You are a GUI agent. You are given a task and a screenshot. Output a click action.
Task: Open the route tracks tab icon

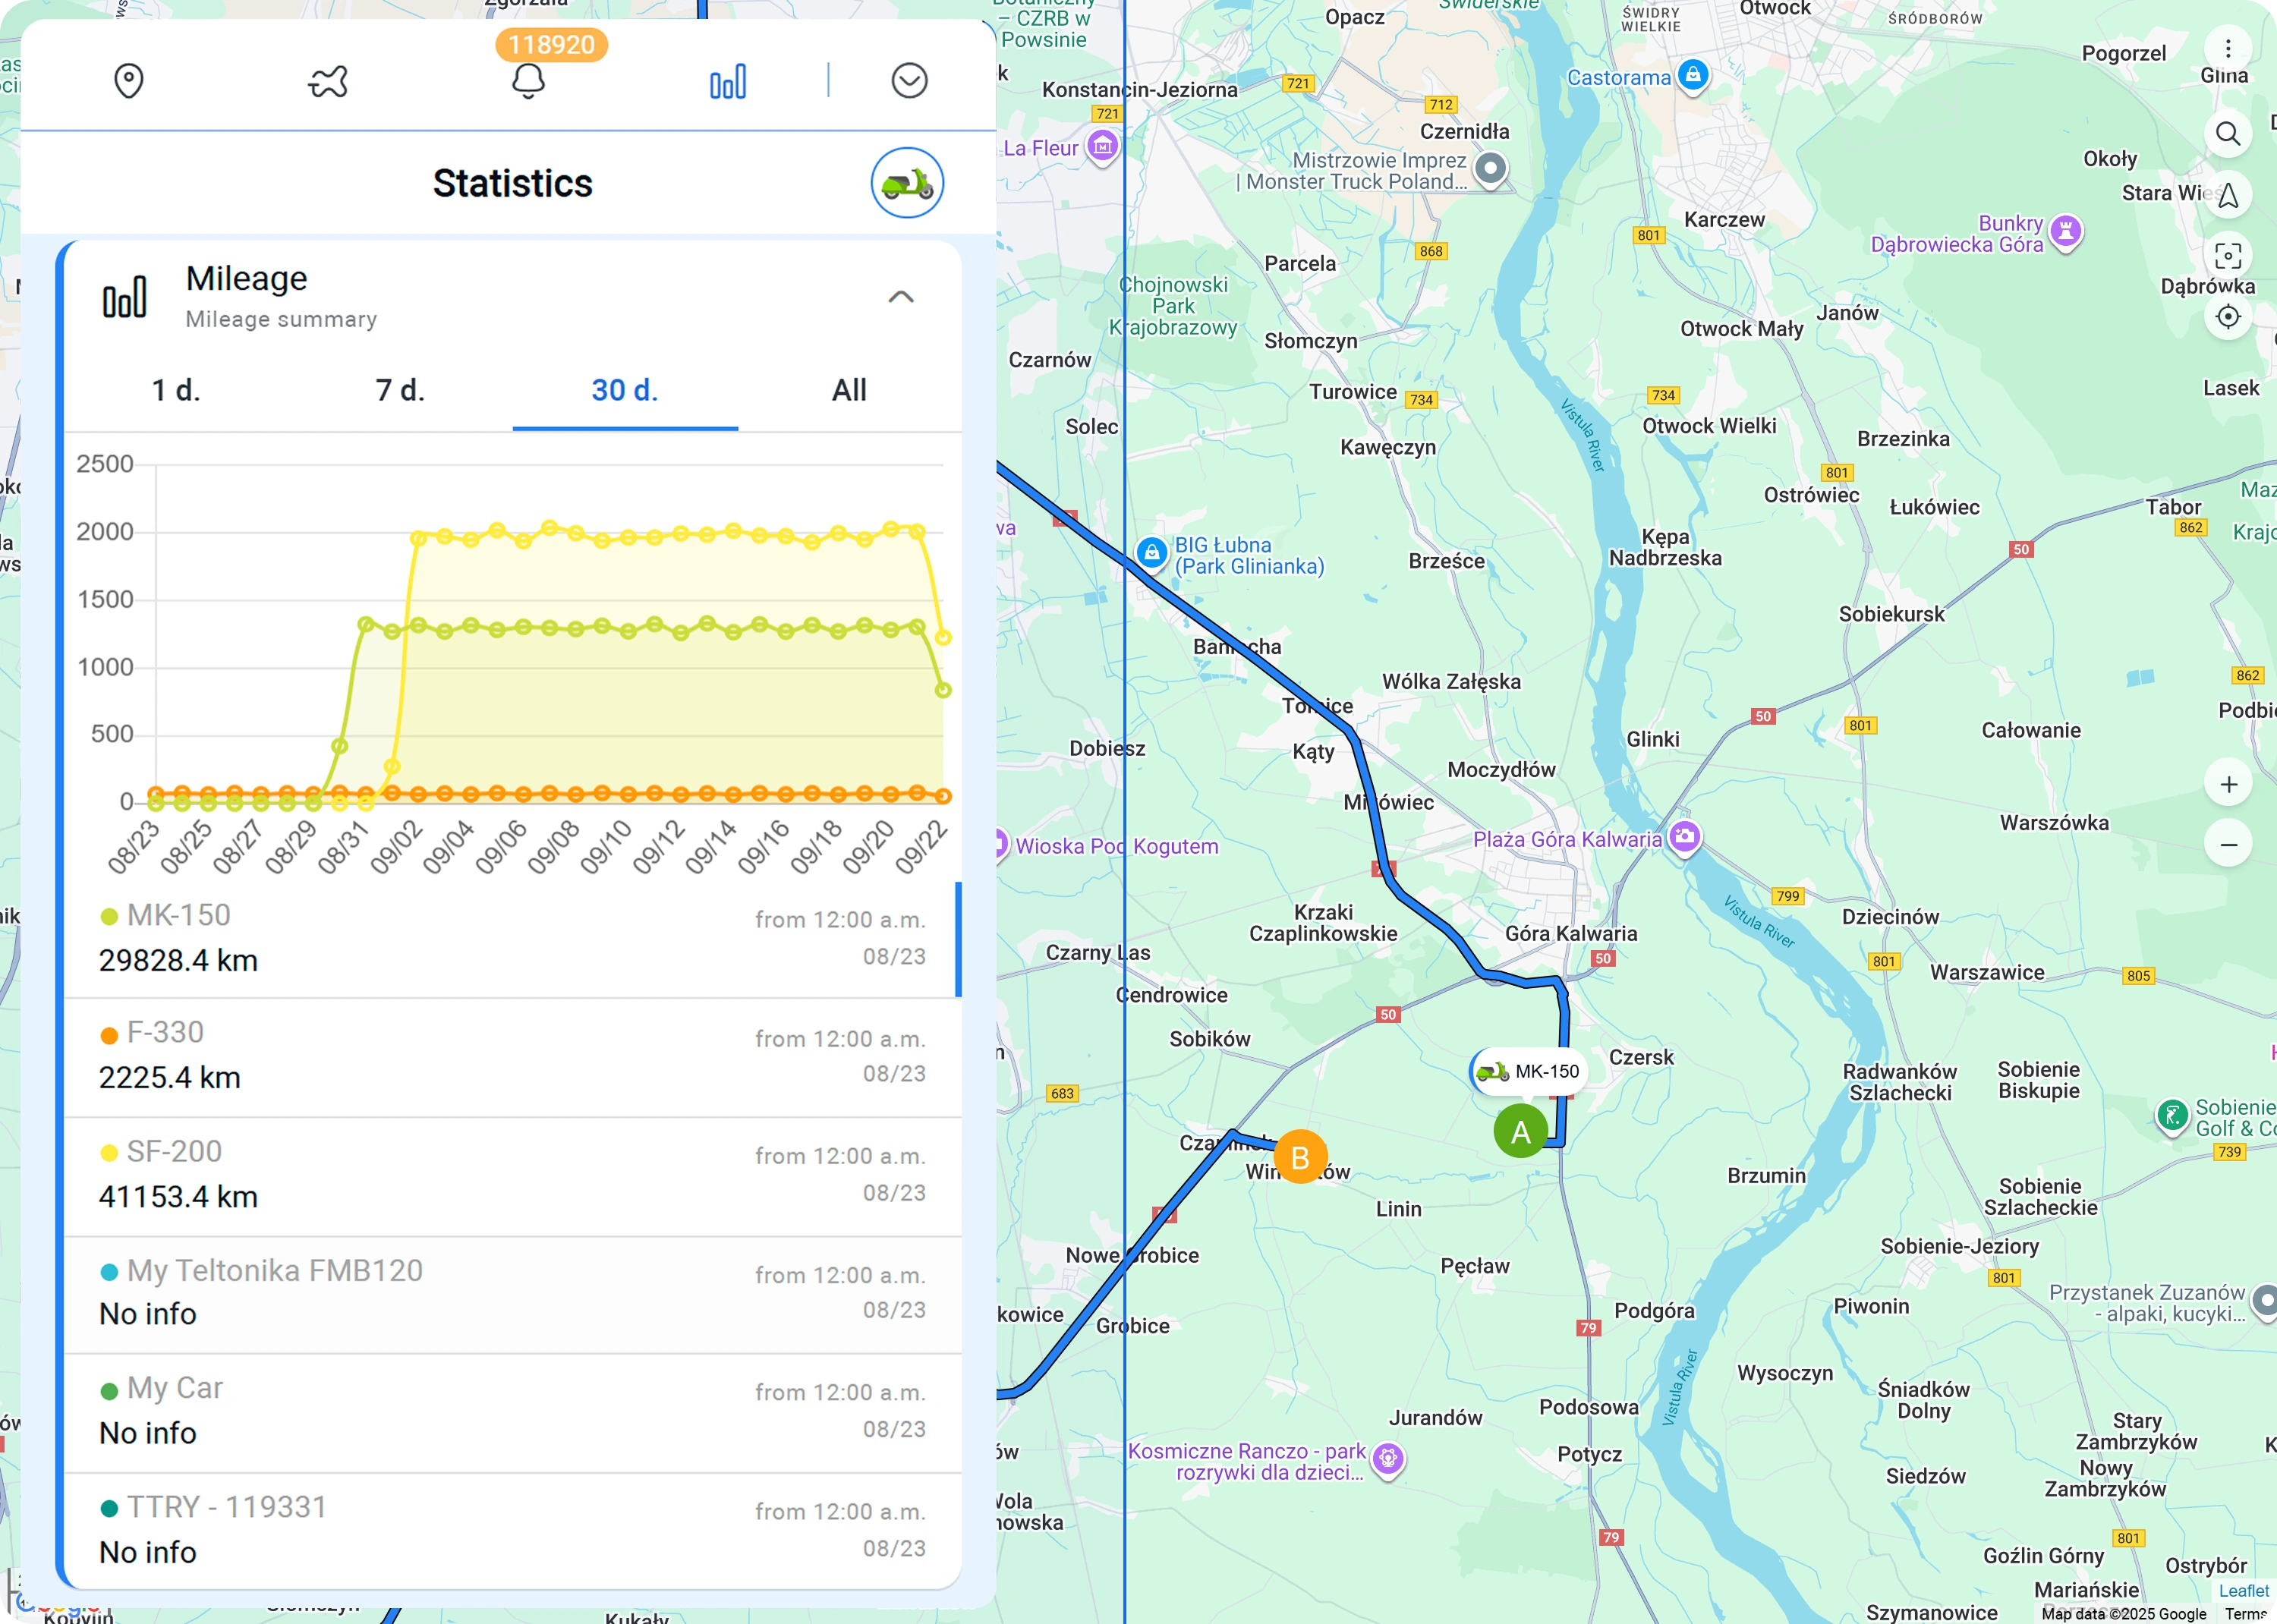tap(328, 81)
